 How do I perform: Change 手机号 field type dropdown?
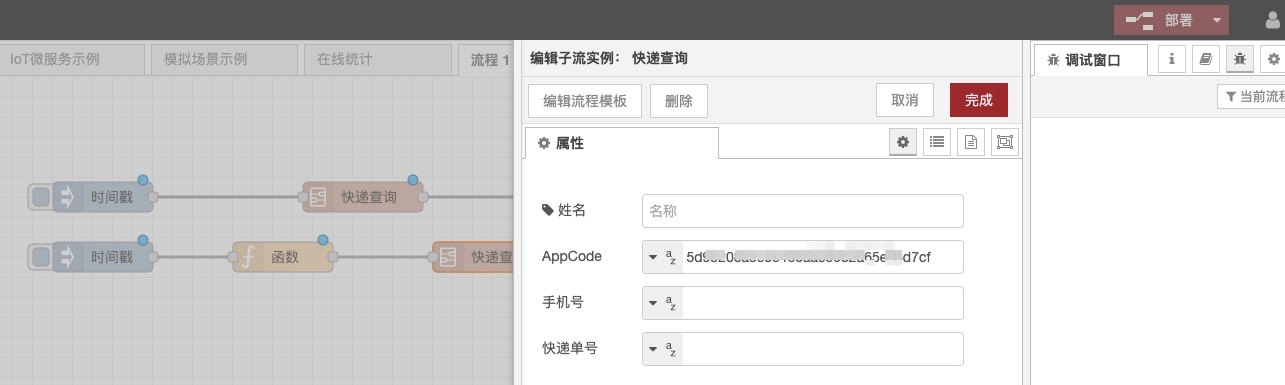coord(662,302)
